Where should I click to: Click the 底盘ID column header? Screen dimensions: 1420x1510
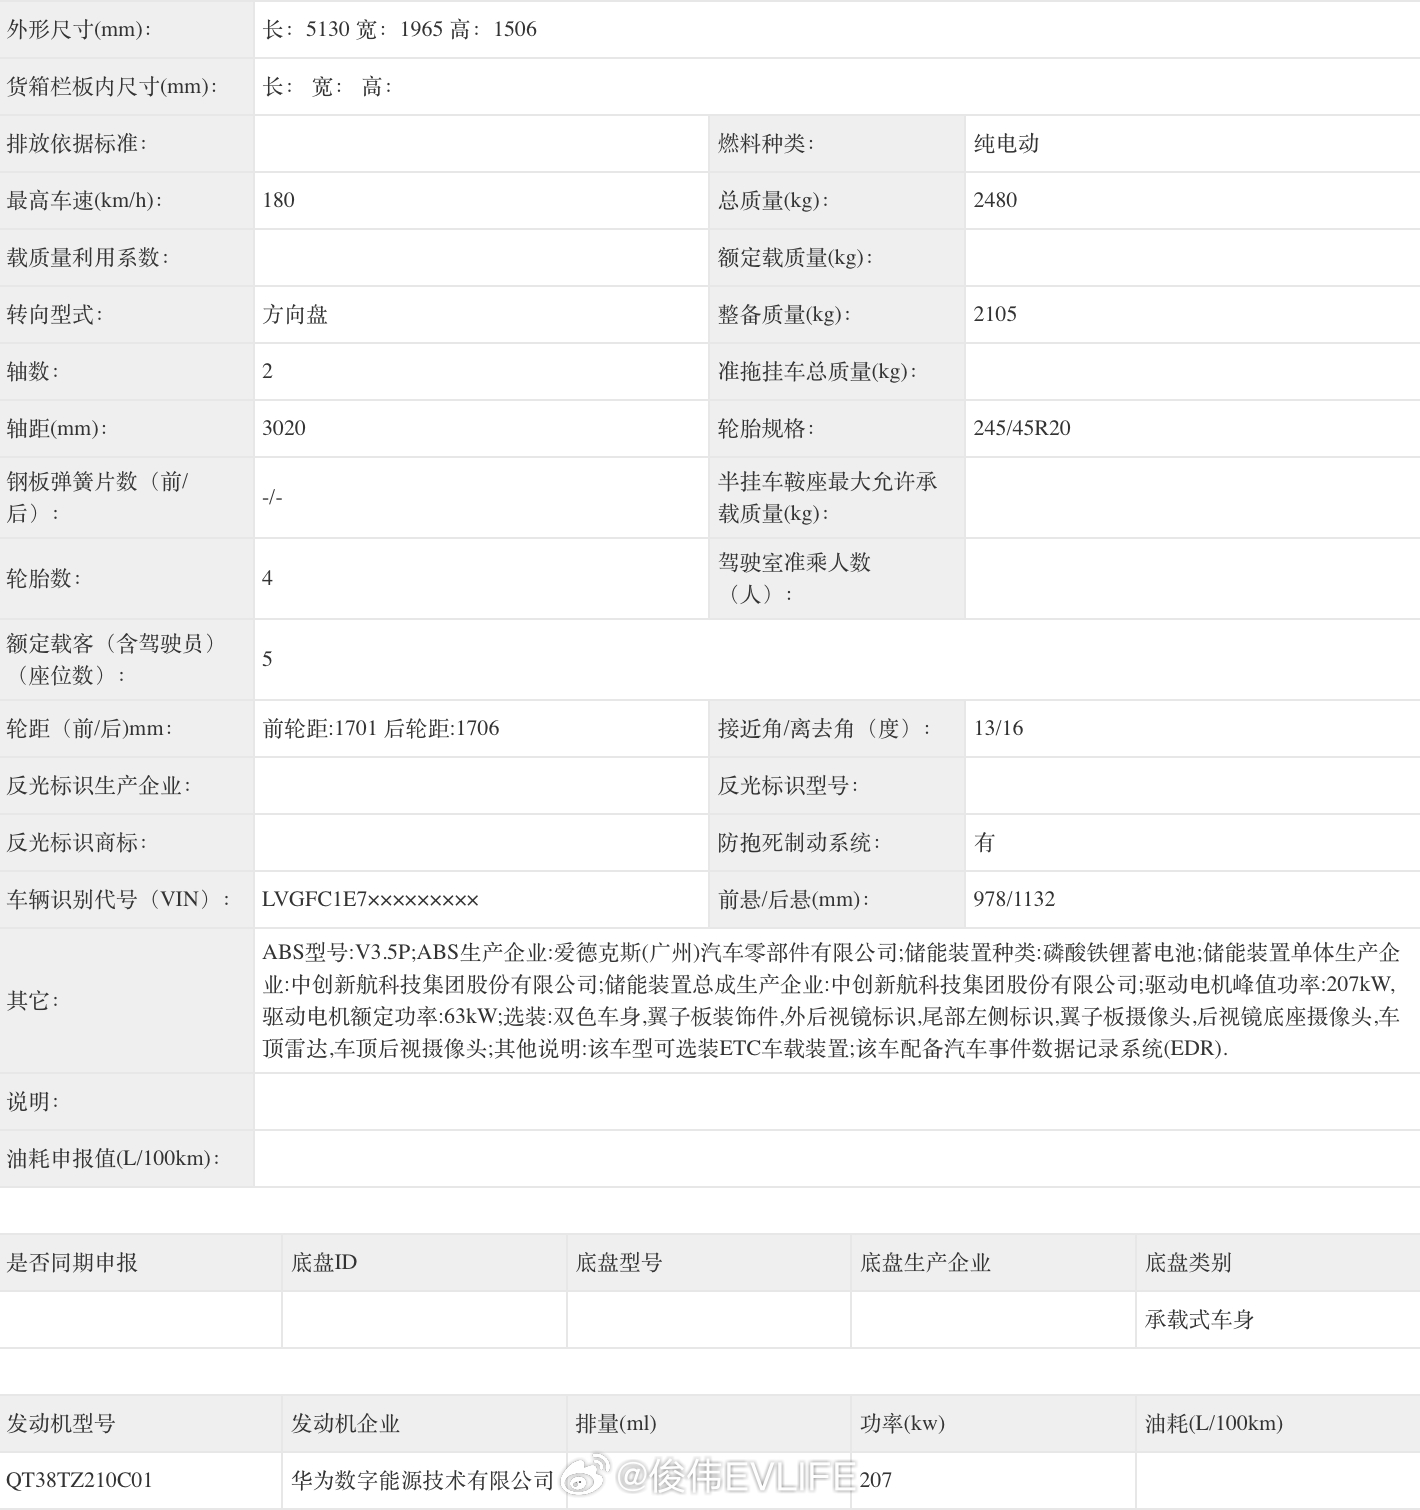click(324, 1262)
